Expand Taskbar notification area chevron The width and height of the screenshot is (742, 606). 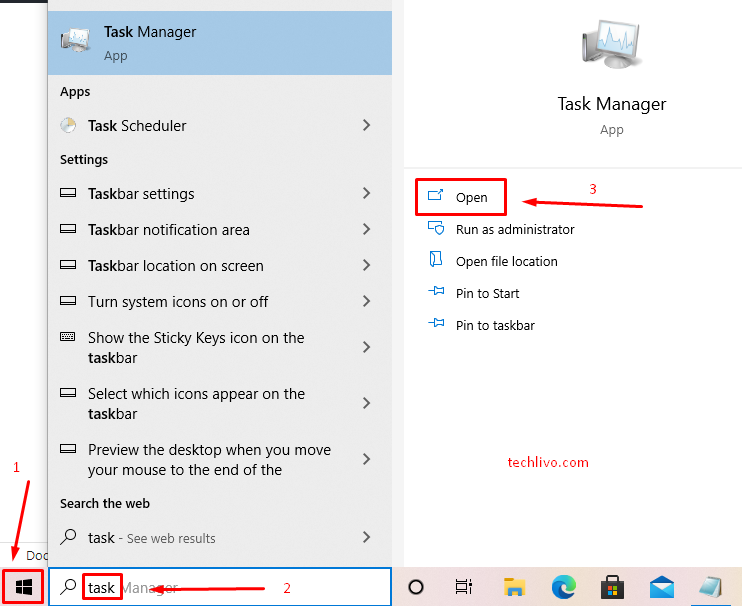366,229
